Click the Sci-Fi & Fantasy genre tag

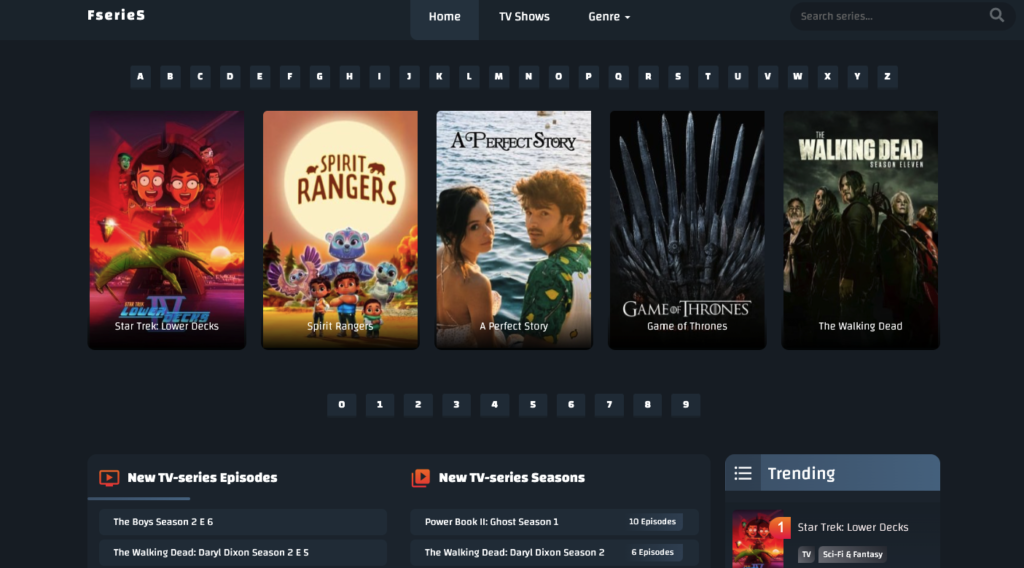click(x=852, y=554)
